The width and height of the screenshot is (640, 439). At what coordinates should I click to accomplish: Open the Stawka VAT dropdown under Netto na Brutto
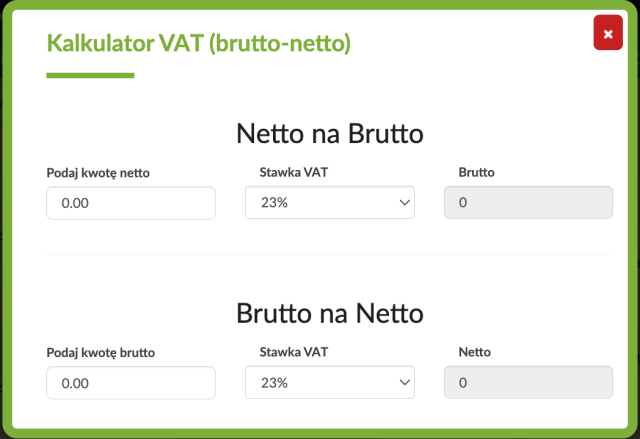coord(330,202)
